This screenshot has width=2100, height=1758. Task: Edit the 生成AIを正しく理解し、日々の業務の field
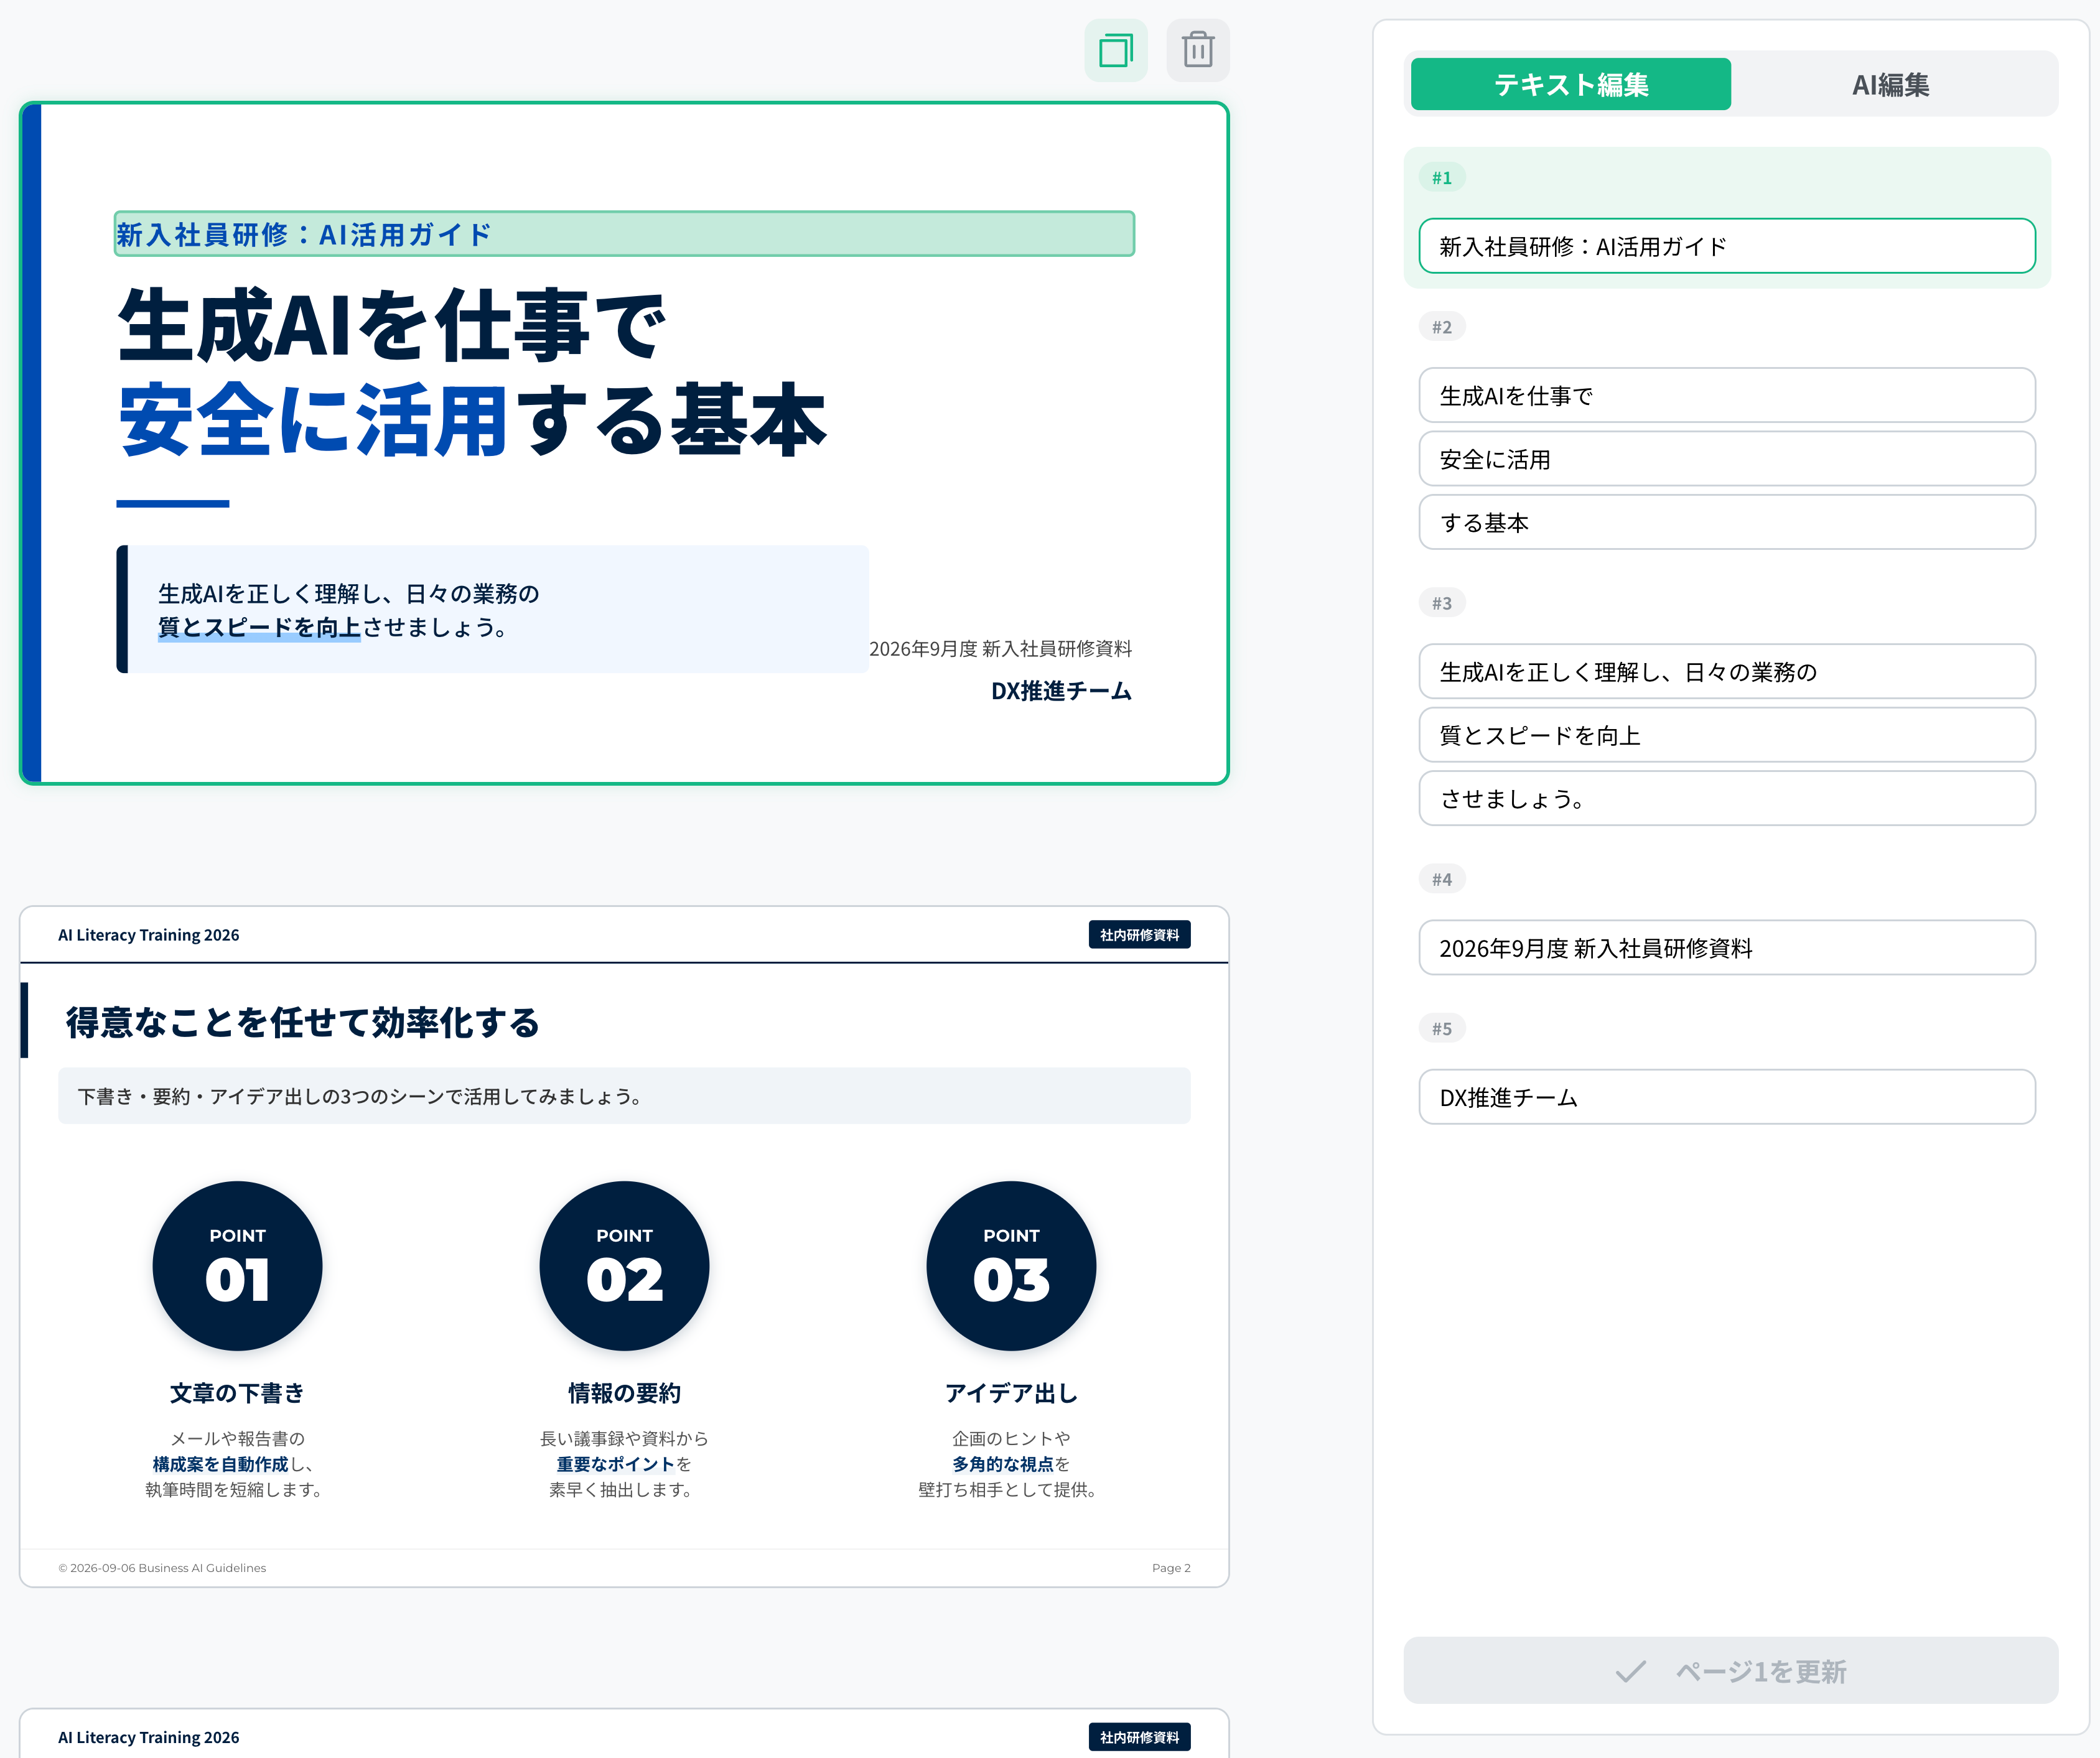click(x=1727, y=671)
